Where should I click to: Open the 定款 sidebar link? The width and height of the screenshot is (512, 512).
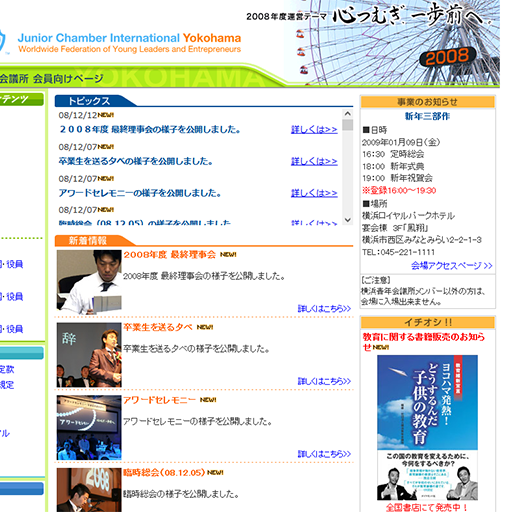(x=7, y=369)
